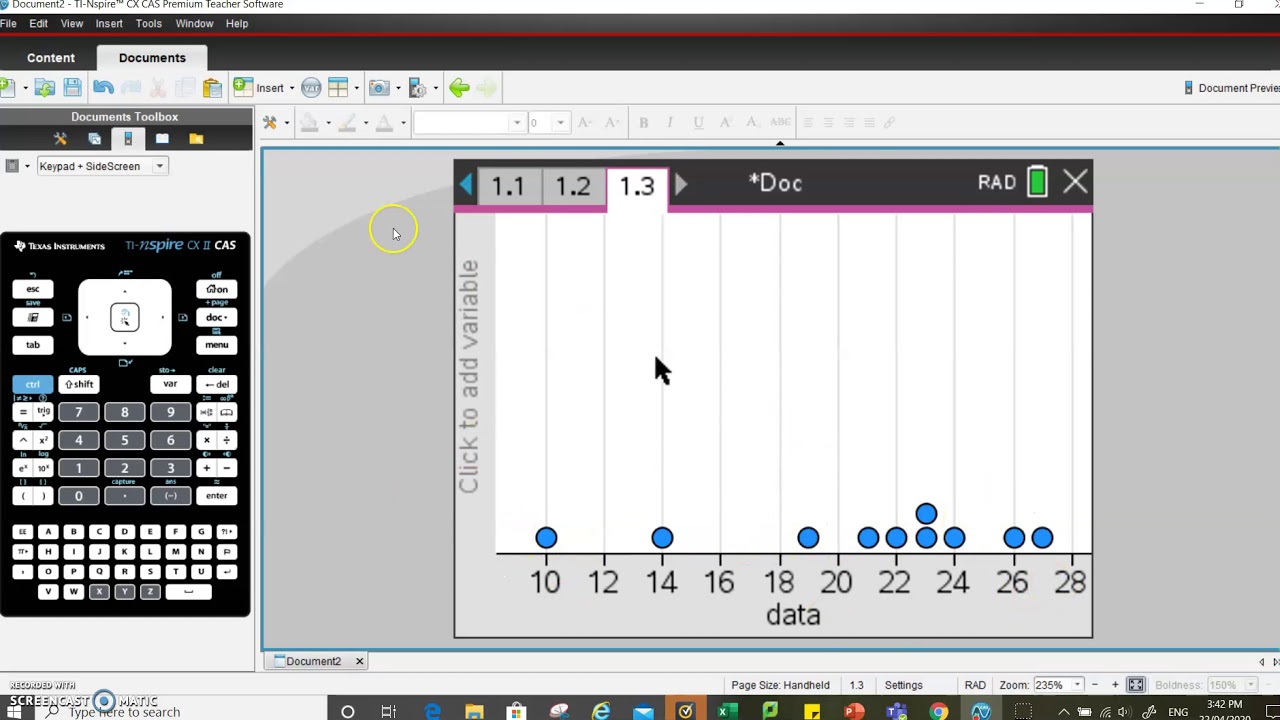Click the tools wrench icon above the workspace
The width and height of the screenshot is (1280, 720).
click(x=270, y=122)
